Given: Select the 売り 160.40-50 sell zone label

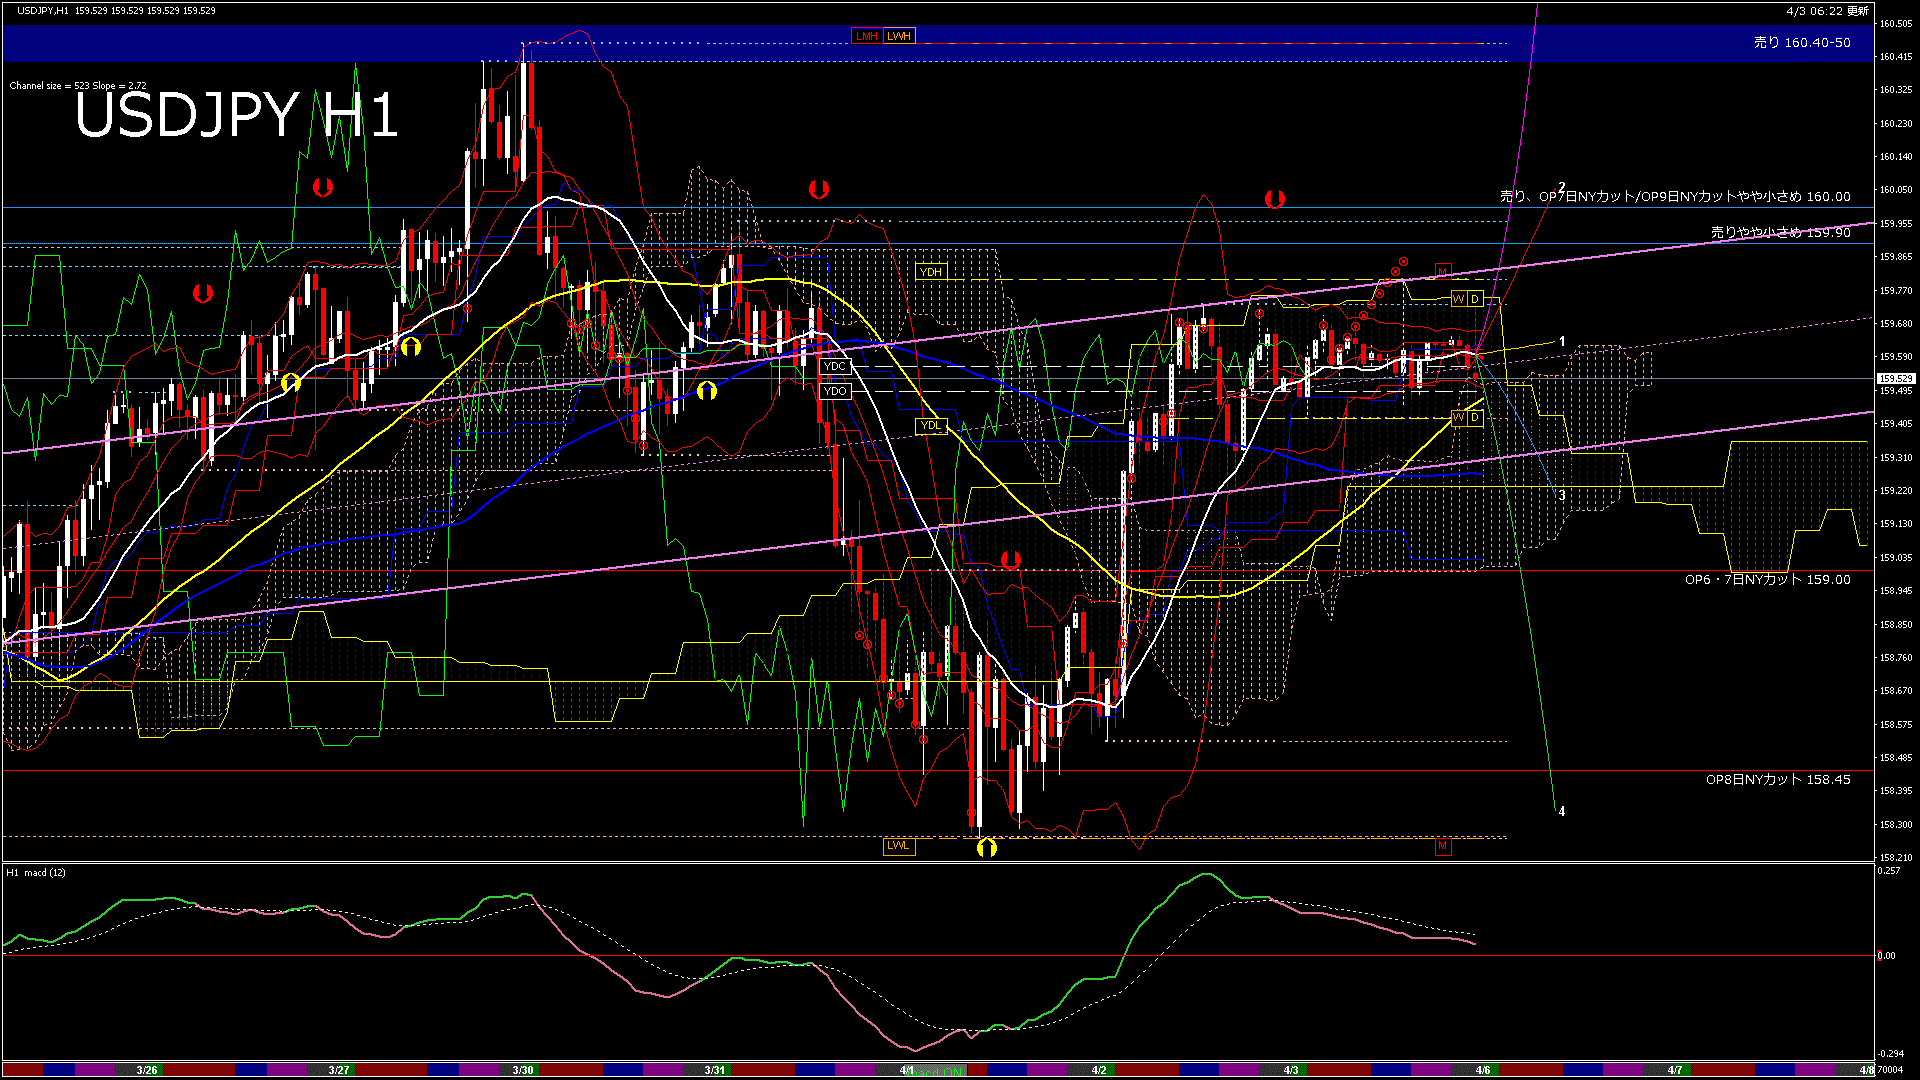Looking at the screenshot, I should 1802,43.
